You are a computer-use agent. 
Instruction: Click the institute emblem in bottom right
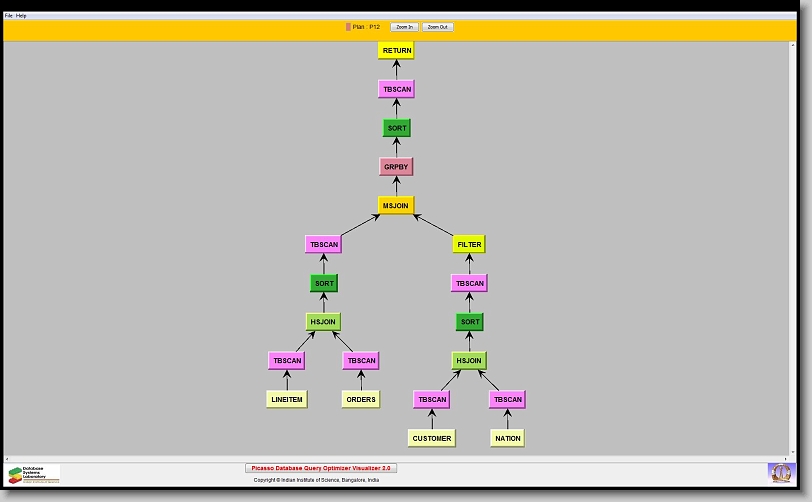[779, 472]
